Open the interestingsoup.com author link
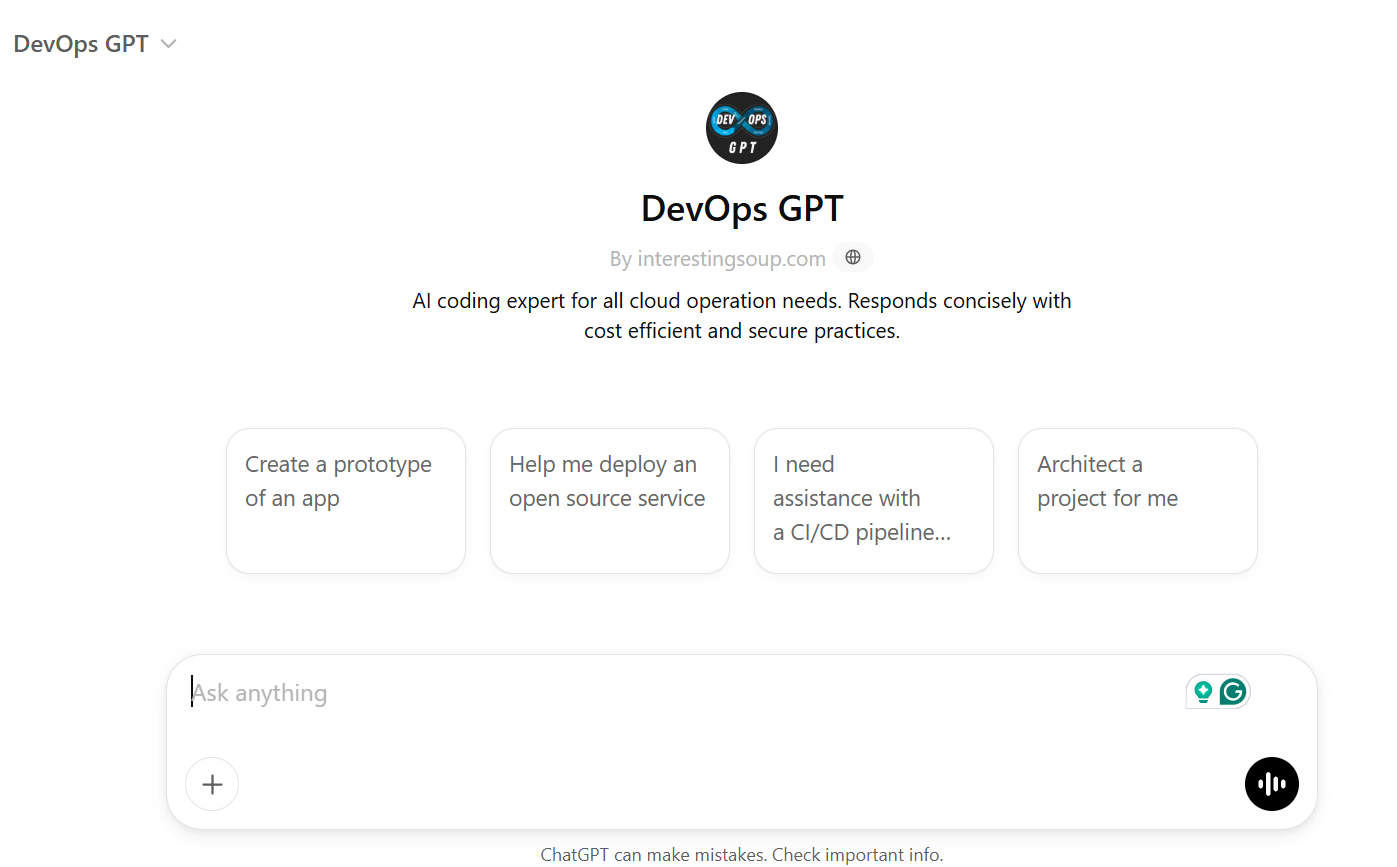Viewport: 1397px width, 867px height. 732,259
